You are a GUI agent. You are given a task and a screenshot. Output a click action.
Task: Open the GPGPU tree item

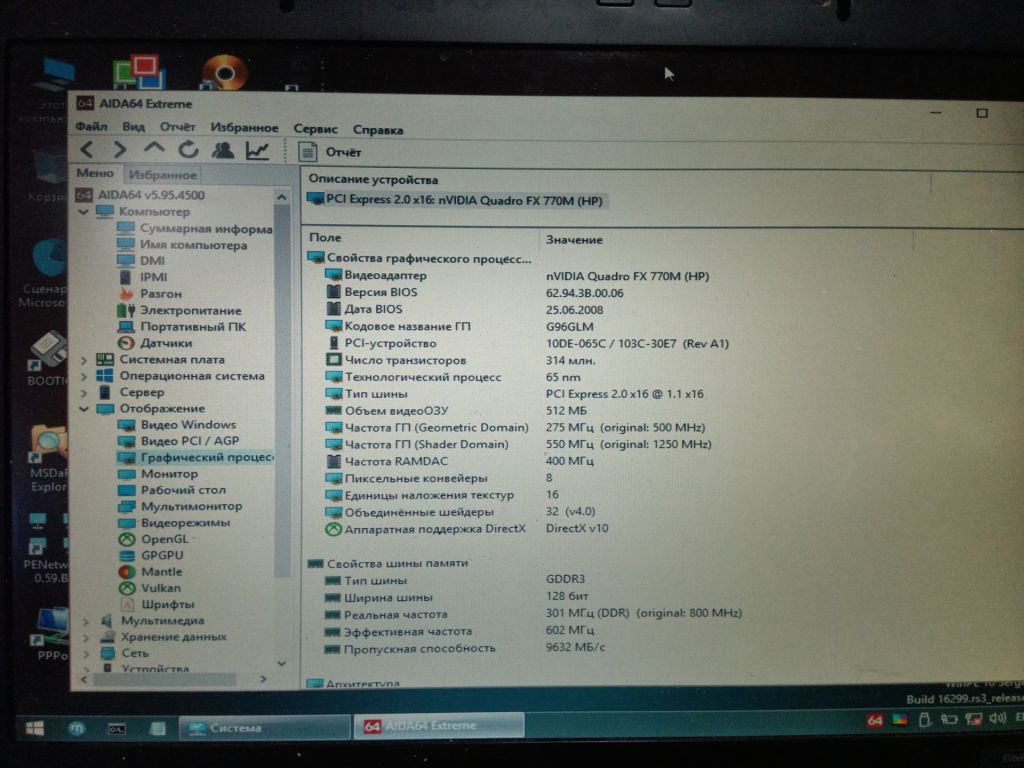tap(152, 555)
